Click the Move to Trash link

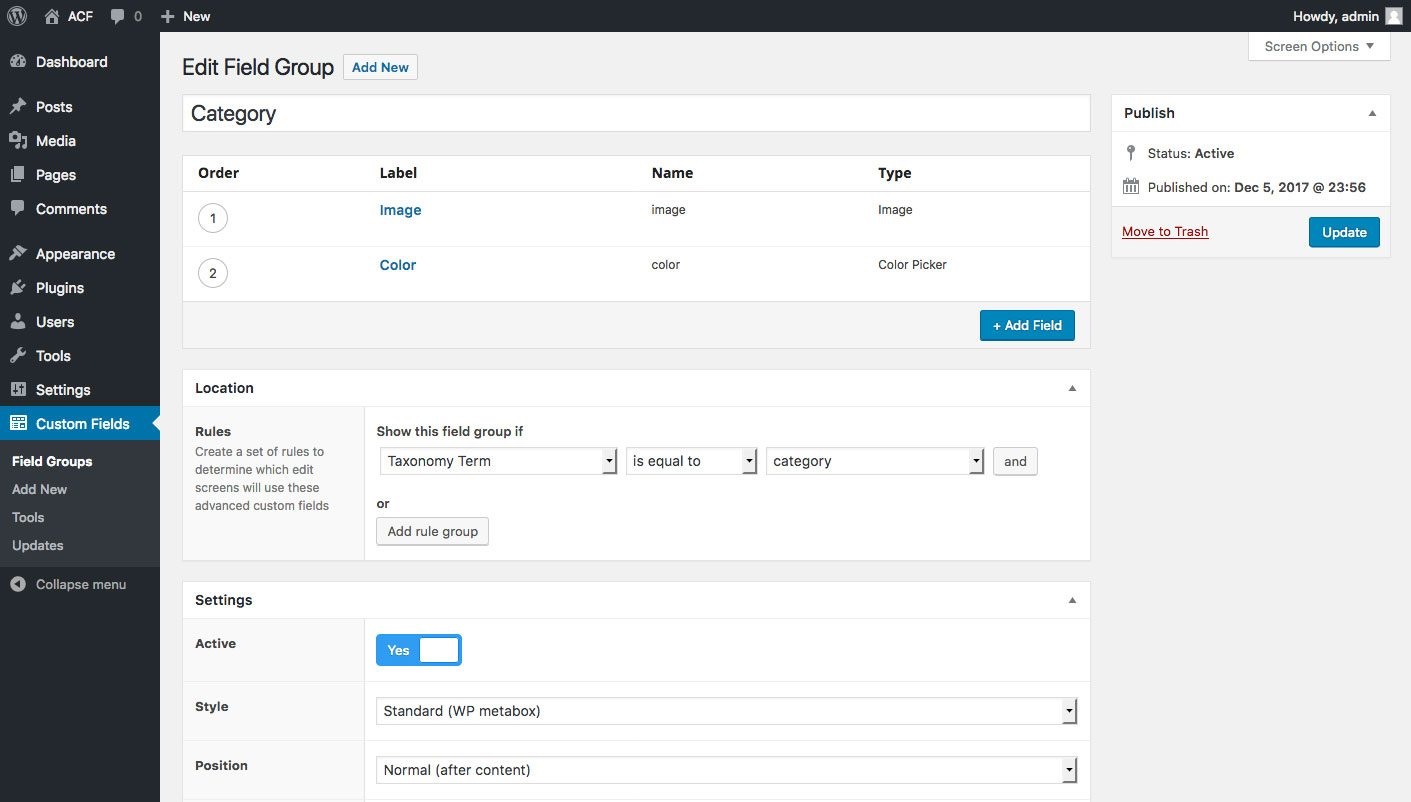click(x=1165, y=231)
